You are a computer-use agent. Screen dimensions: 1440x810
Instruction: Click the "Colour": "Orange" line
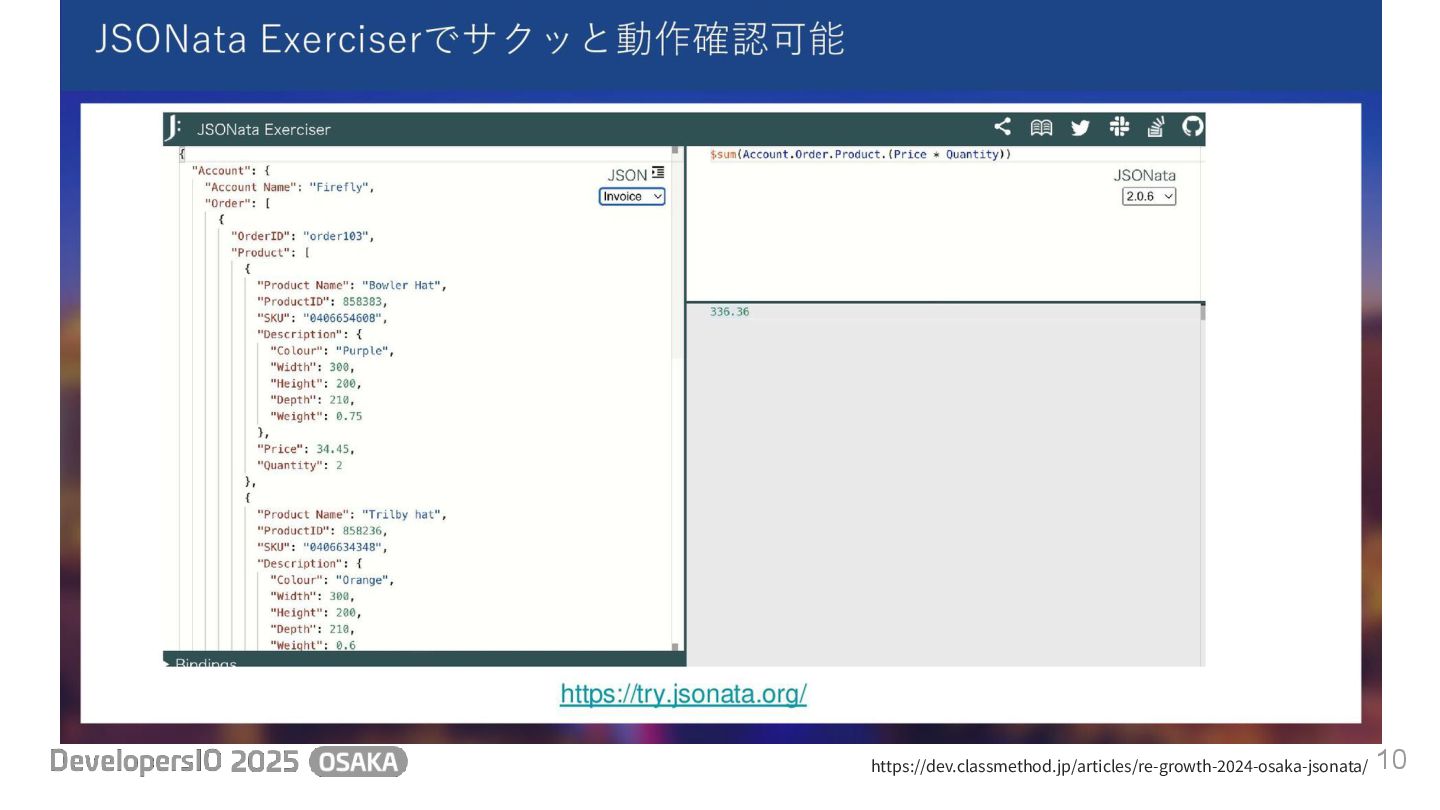point(332,580)
